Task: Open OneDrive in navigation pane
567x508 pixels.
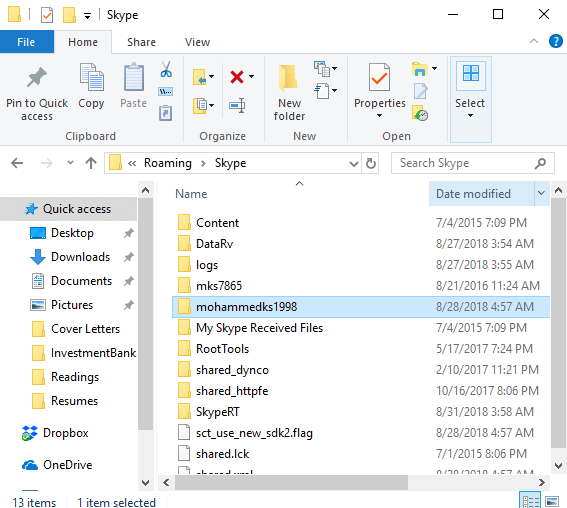Action: pyautogui.click(x=68, y=465)
